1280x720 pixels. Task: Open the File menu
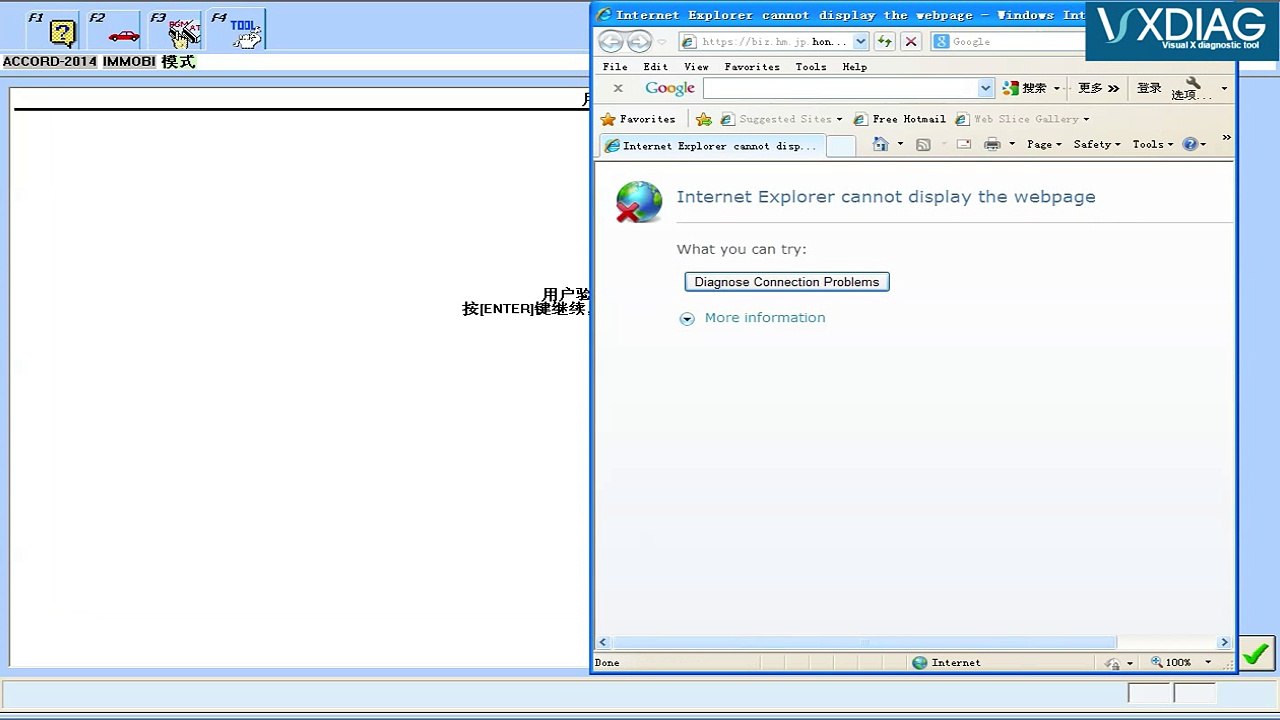615,67
